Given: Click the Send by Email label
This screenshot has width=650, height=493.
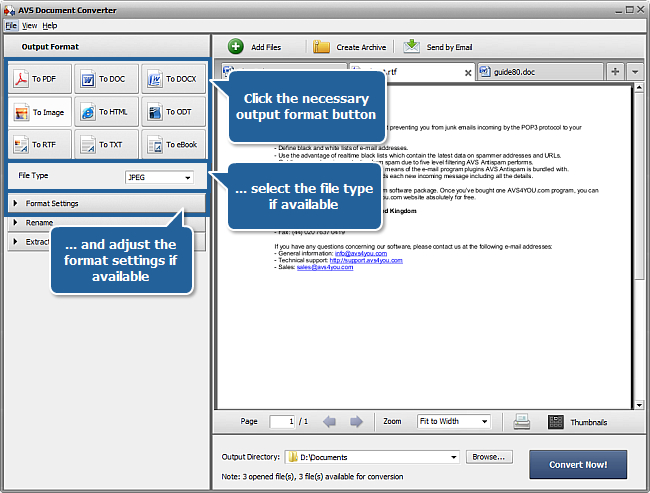Looking at the screenshot, I should coord(449,47).
